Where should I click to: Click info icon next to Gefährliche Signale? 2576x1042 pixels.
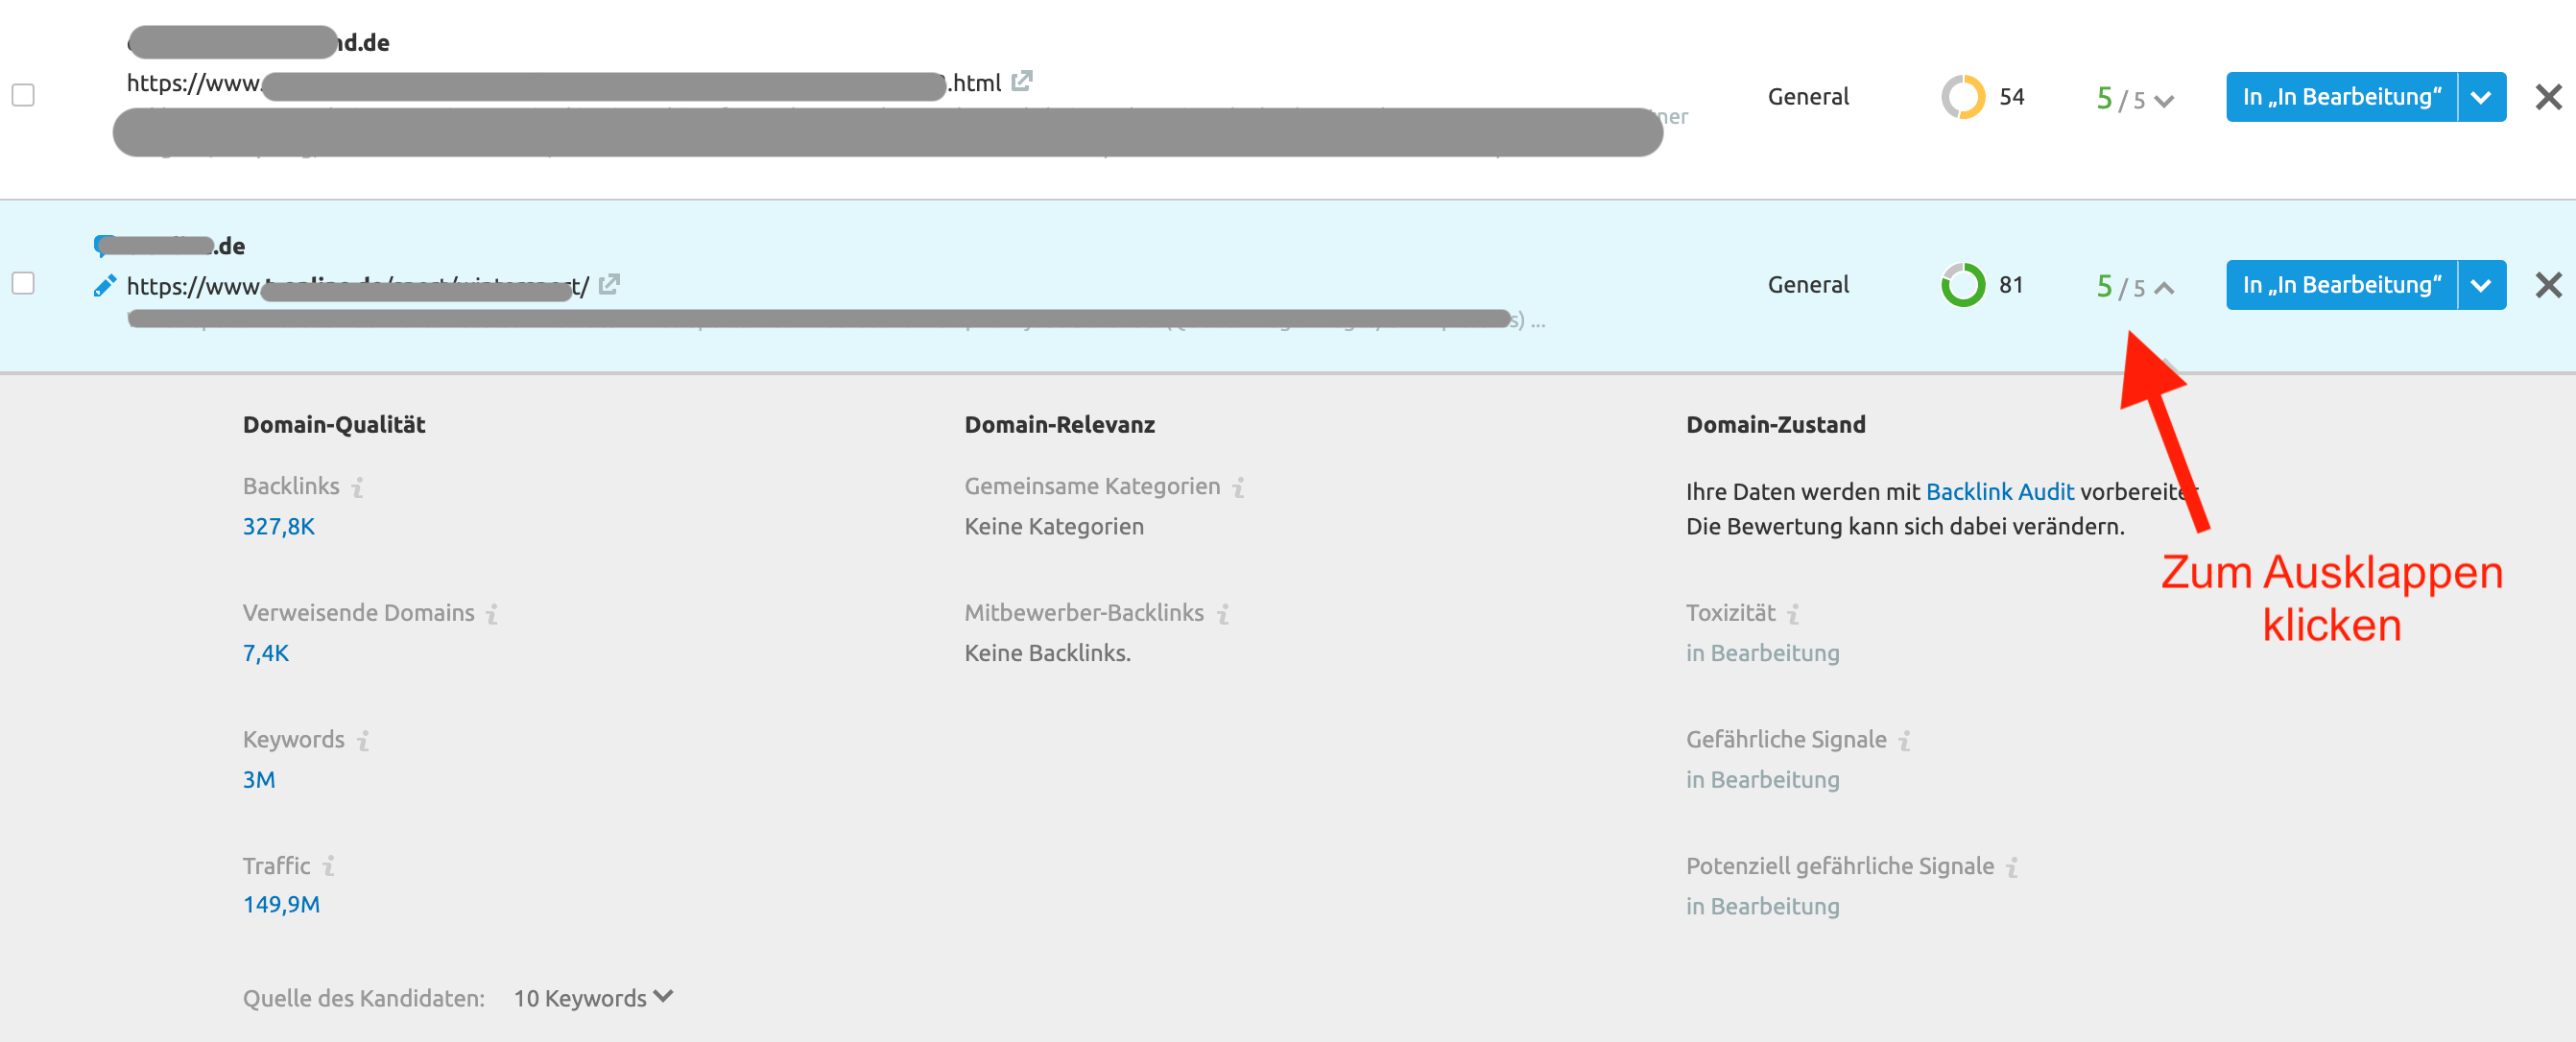point(1904,740)
